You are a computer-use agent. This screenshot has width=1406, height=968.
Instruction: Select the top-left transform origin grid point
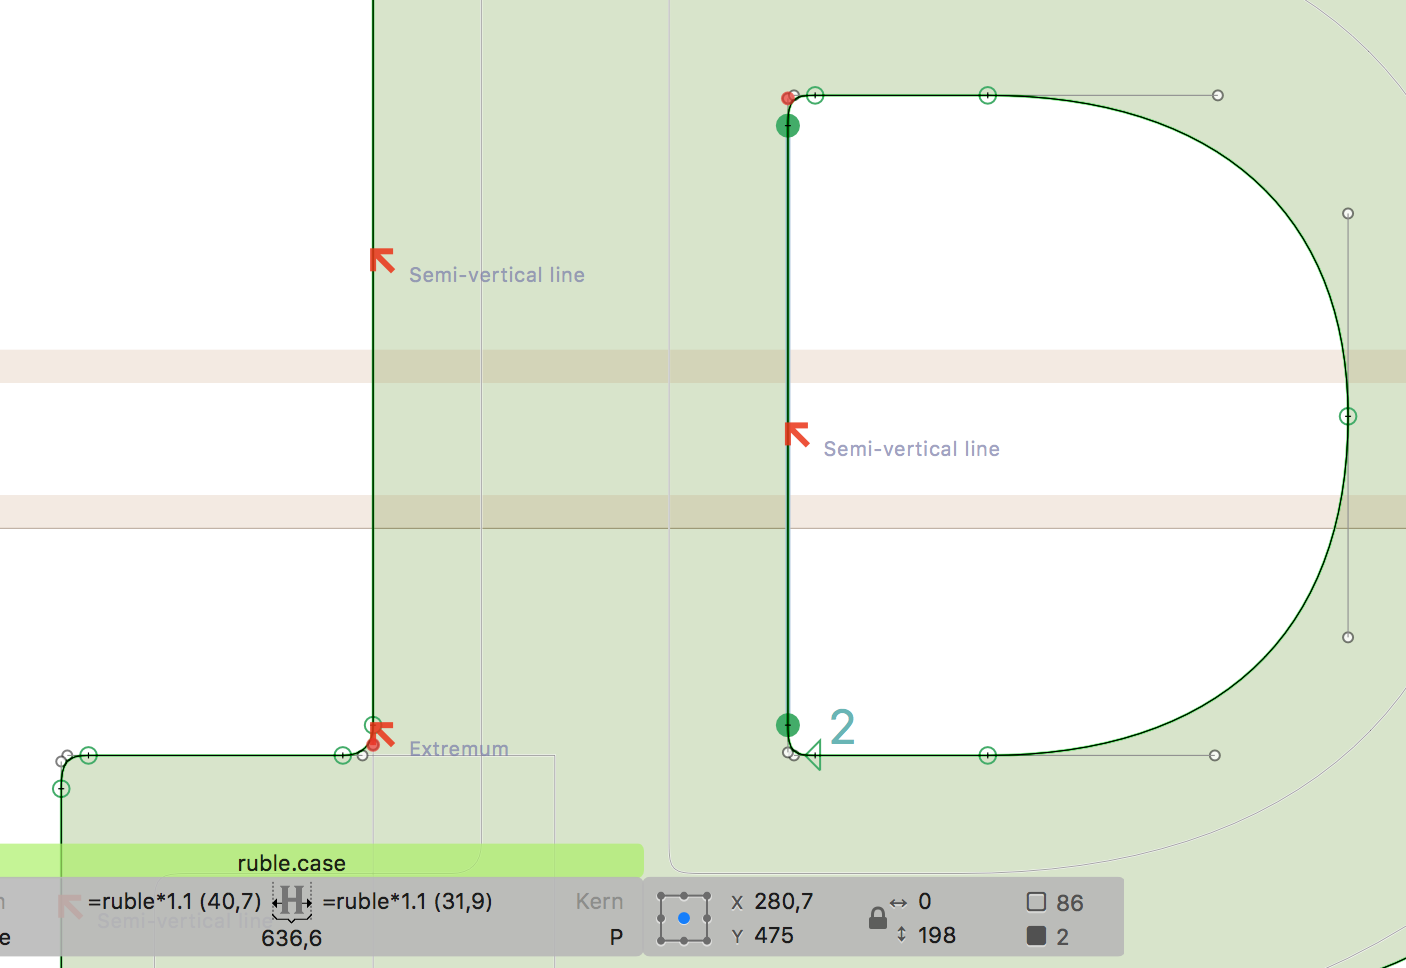(661, 896)
